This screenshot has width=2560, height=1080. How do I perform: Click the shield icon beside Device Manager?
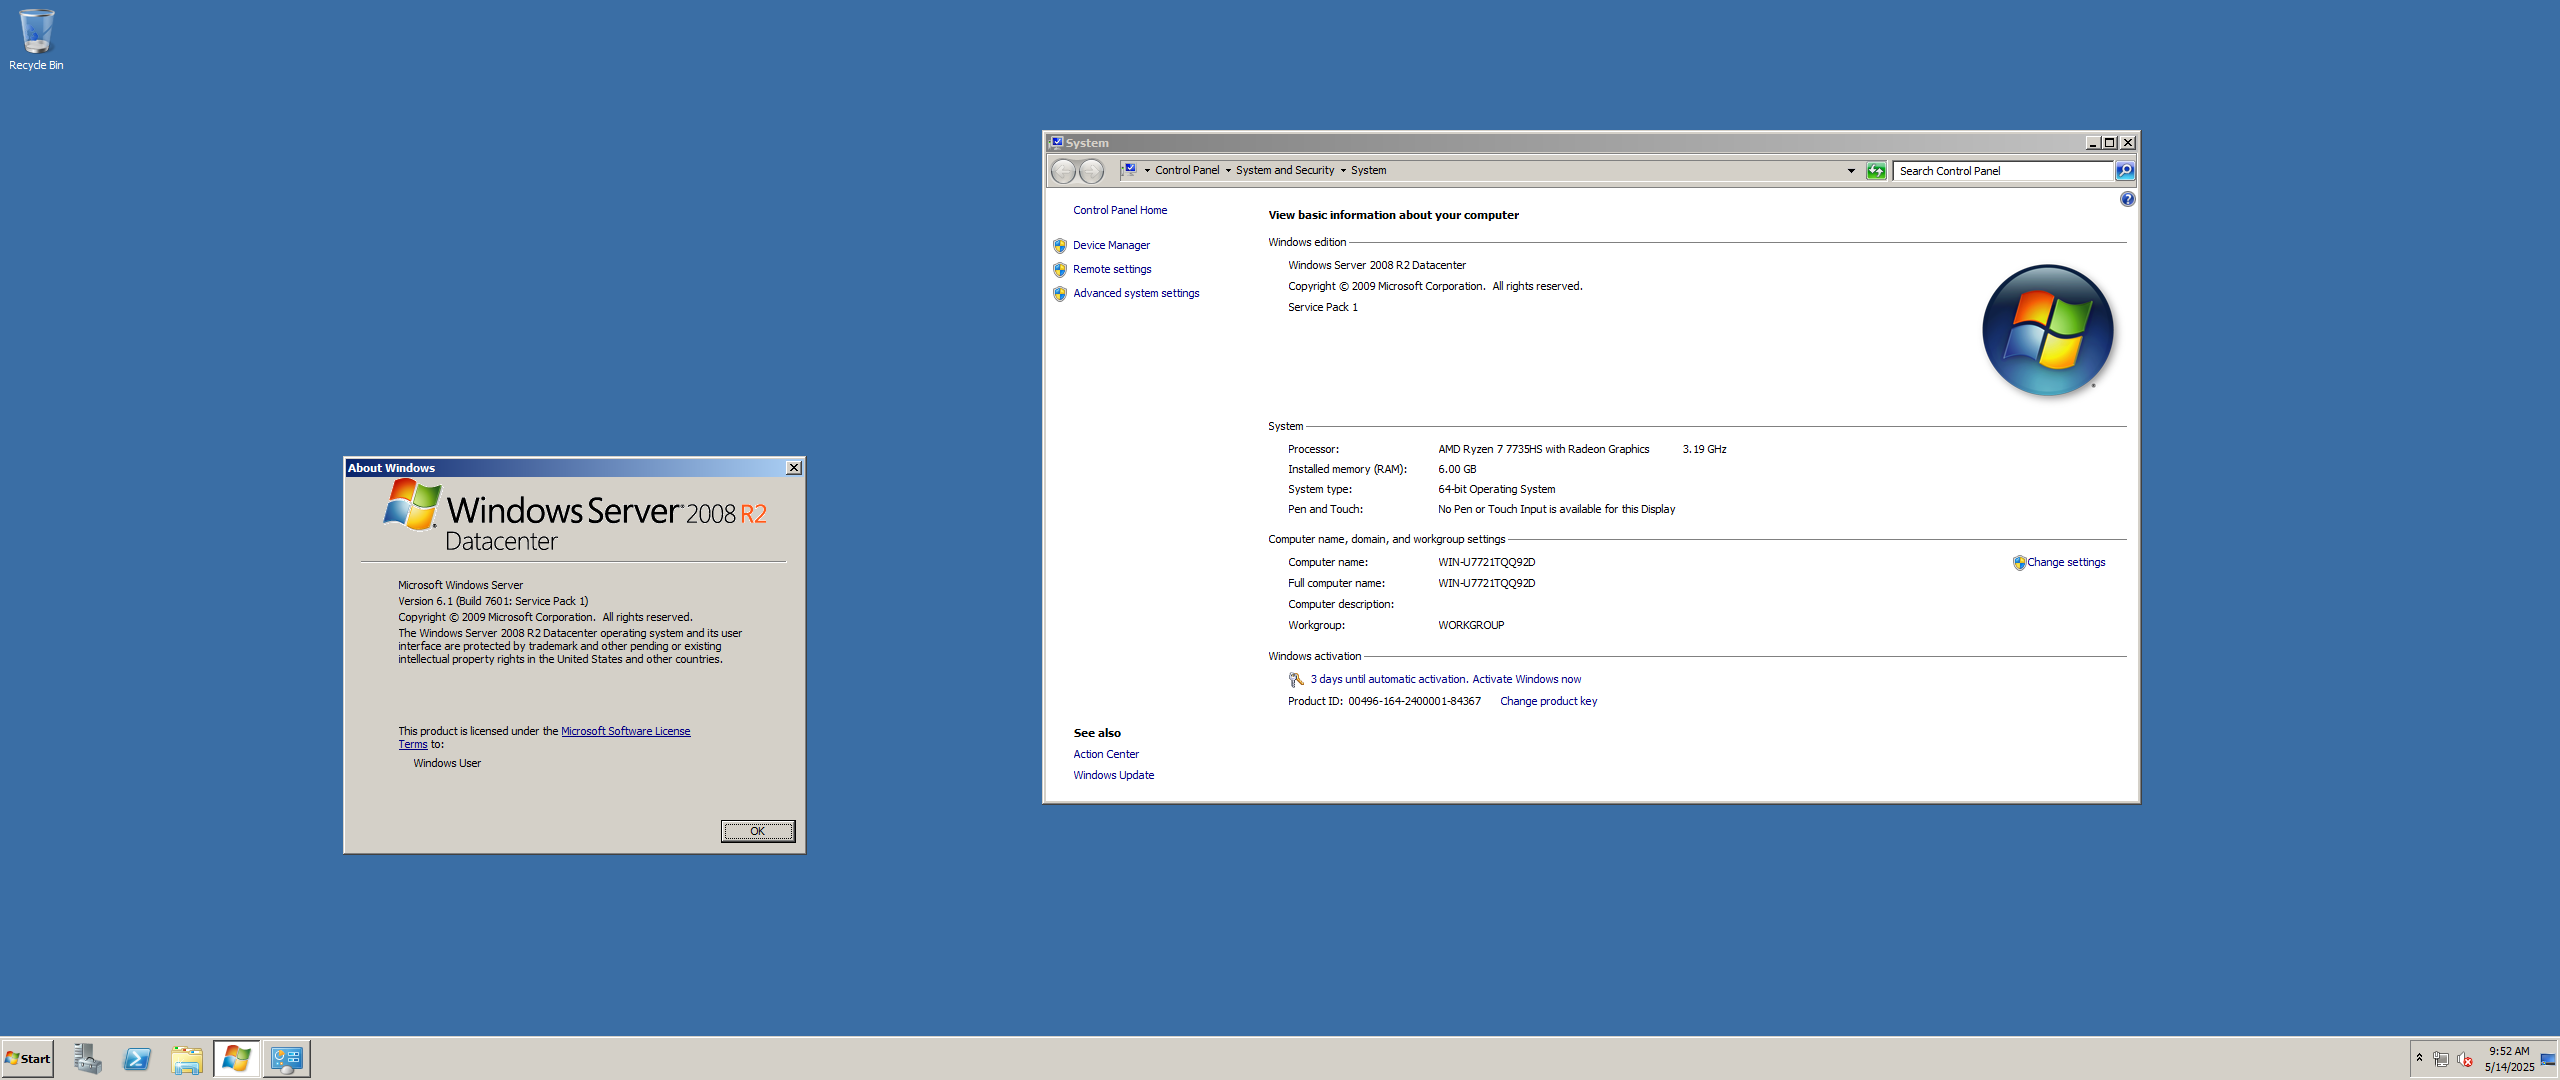click(x=1060, y=245)
